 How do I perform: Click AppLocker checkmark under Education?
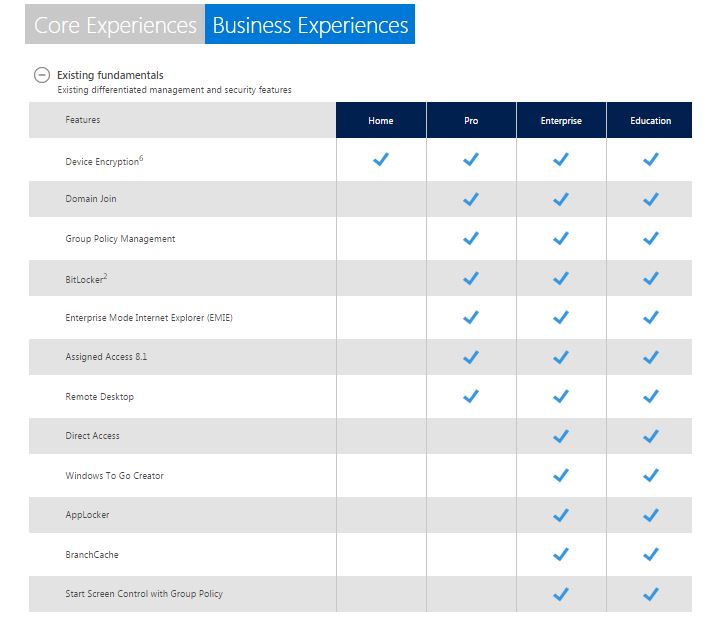coord(651,515)
